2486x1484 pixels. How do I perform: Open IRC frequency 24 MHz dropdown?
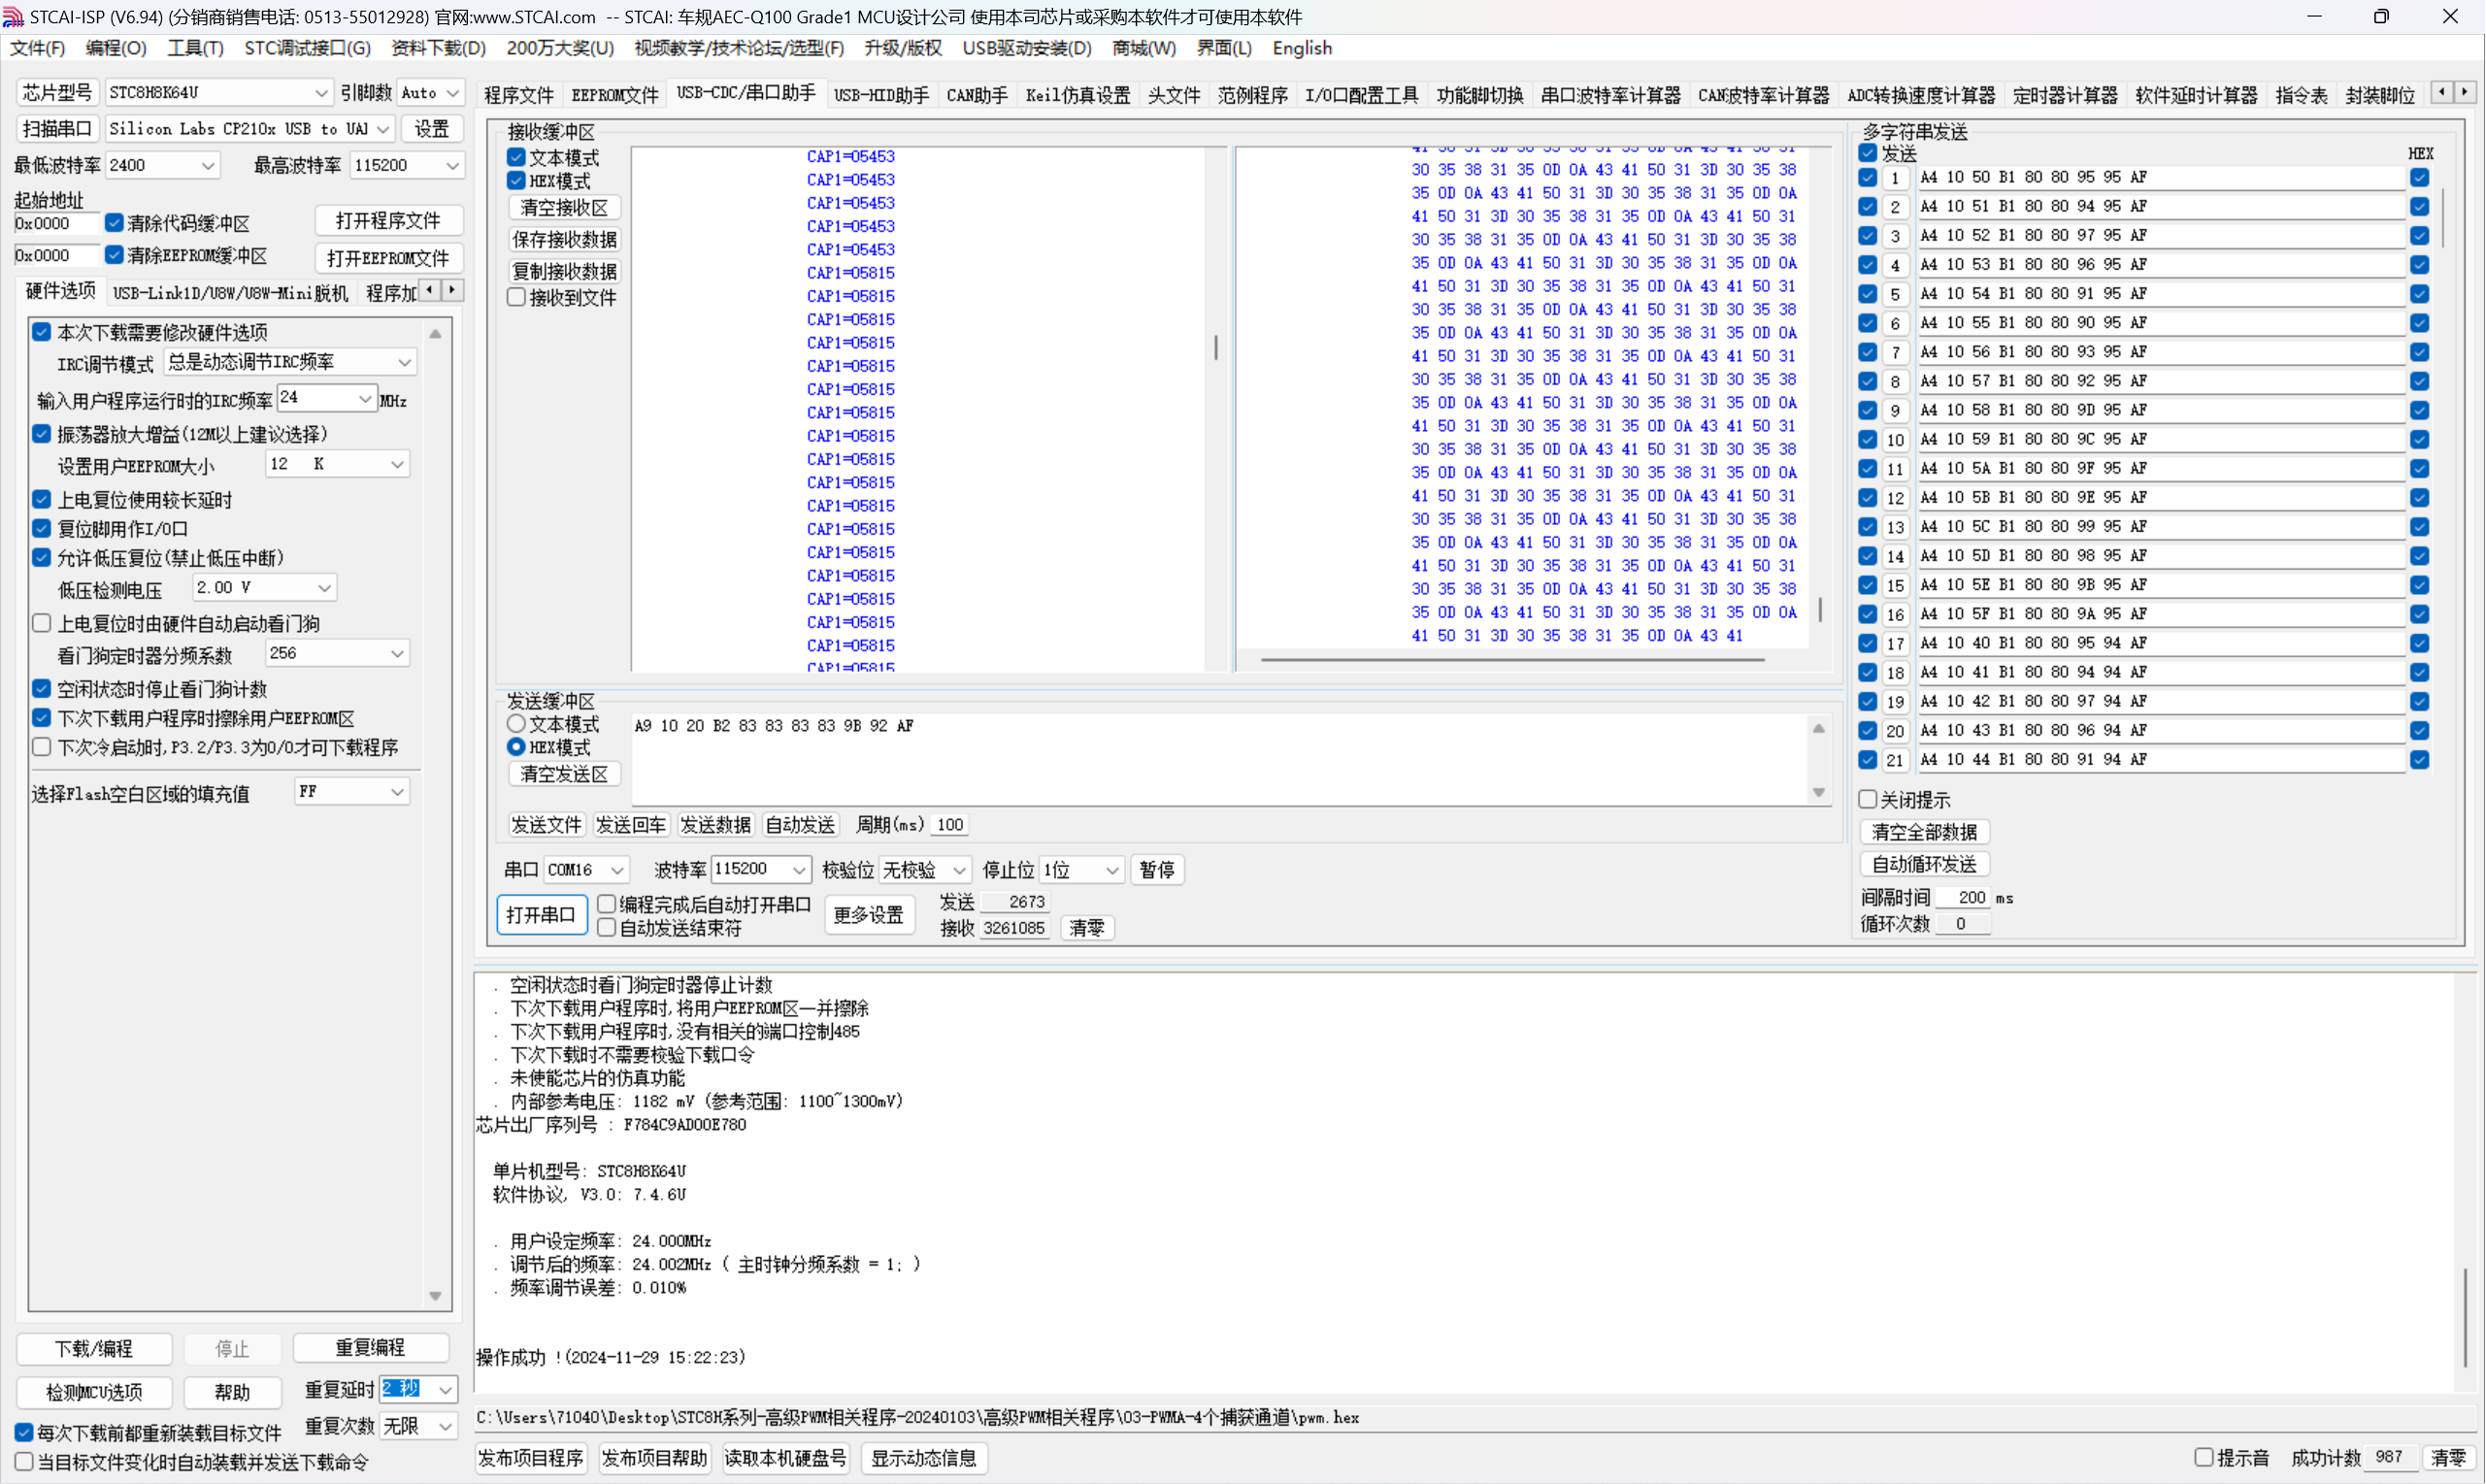pos(365,398)
